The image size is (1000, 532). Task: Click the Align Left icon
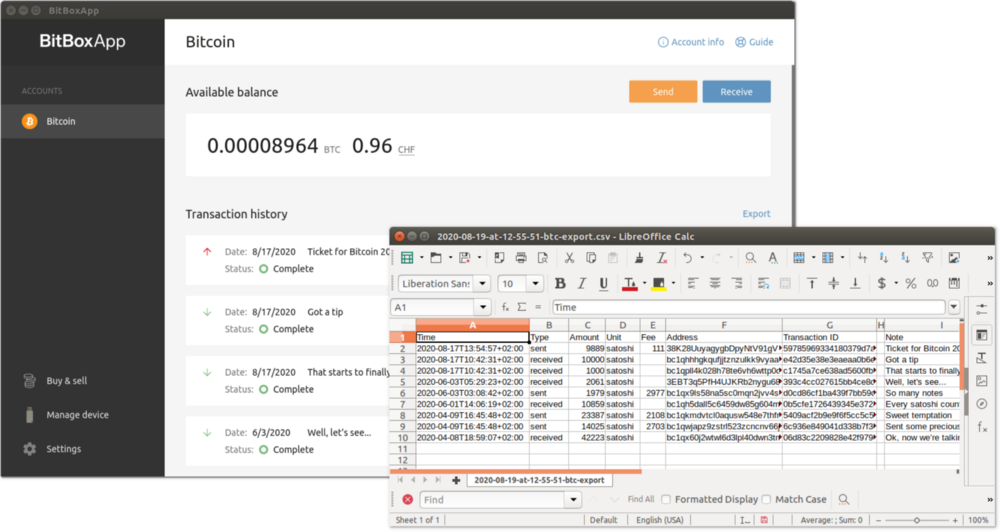point(693,283)
